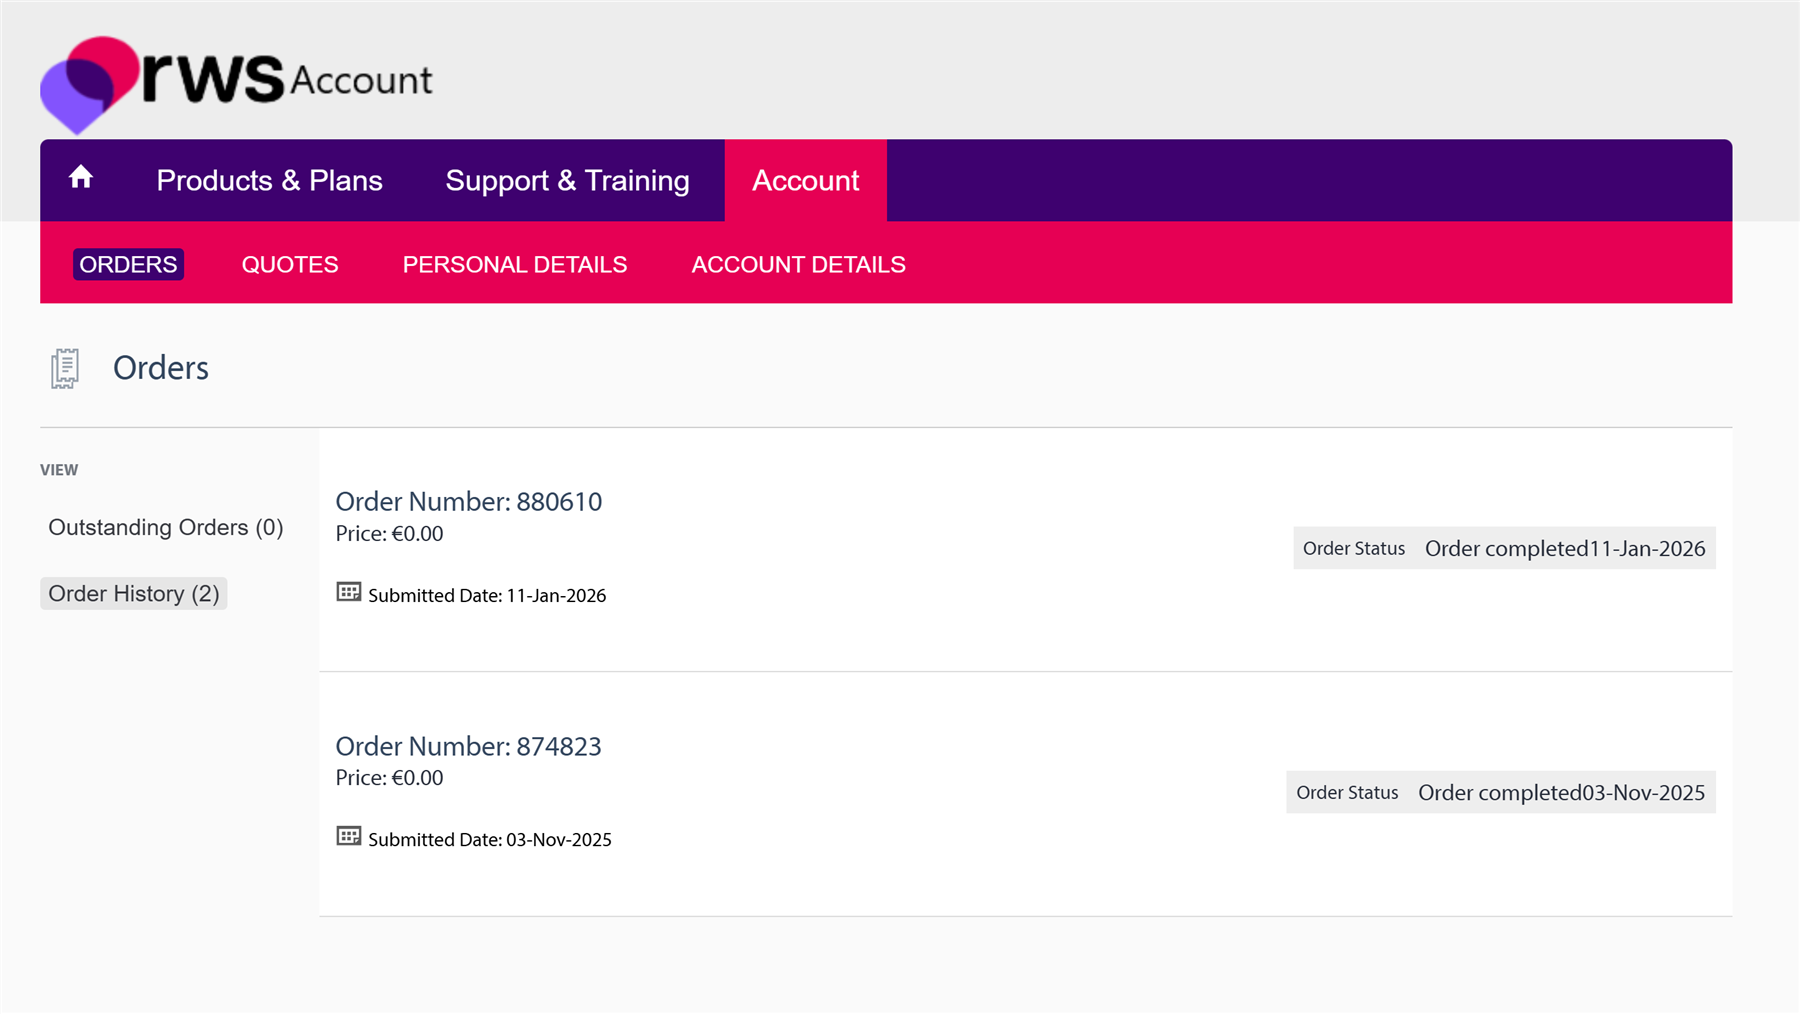View PERSONAL DETAILS page
Viewport: 1800px width, 1014px height.
point(514,264)
